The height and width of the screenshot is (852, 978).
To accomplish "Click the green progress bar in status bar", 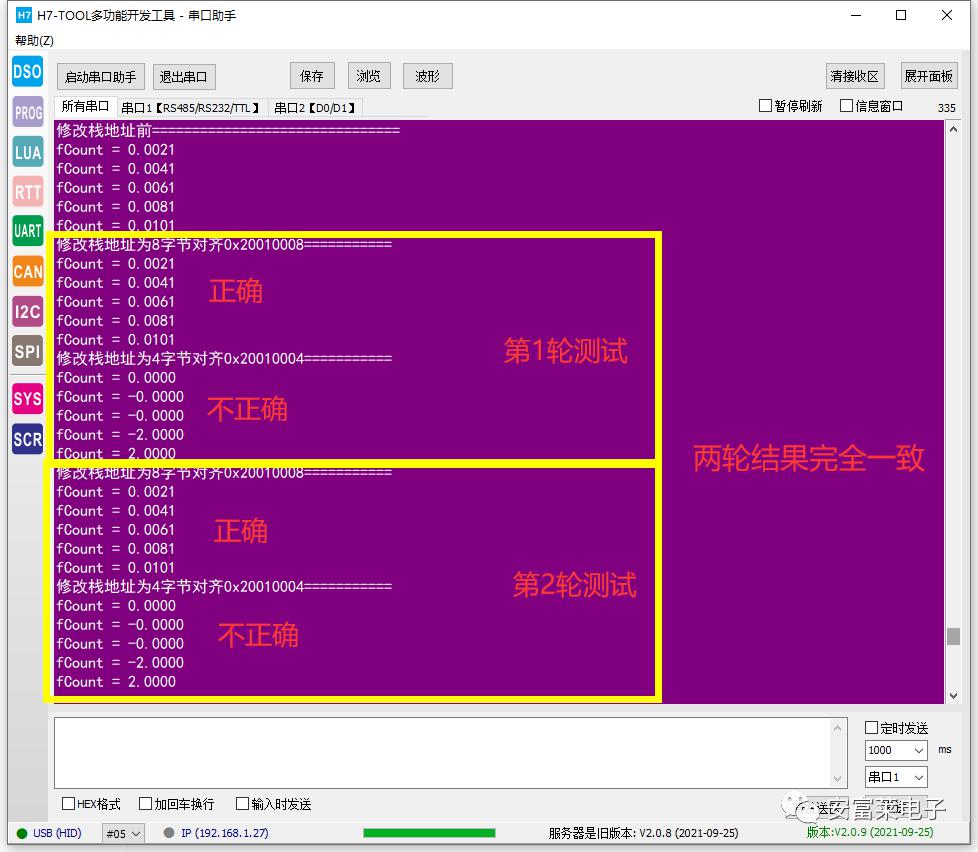I will click(x=429, y=833).
